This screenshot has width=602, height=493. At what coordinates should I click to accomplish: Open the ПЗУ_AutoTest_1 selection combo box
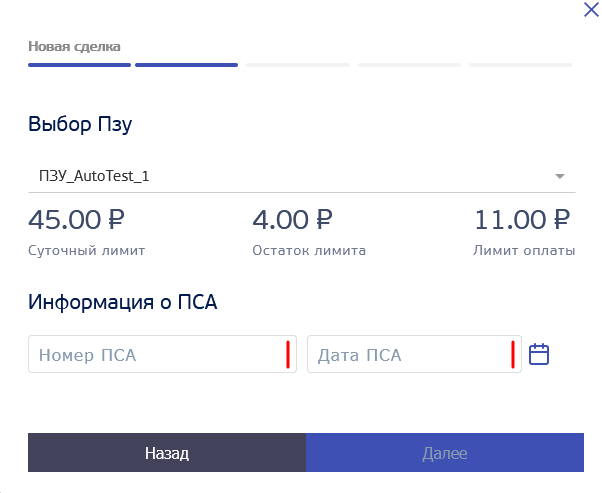click(x=302, y=176)
